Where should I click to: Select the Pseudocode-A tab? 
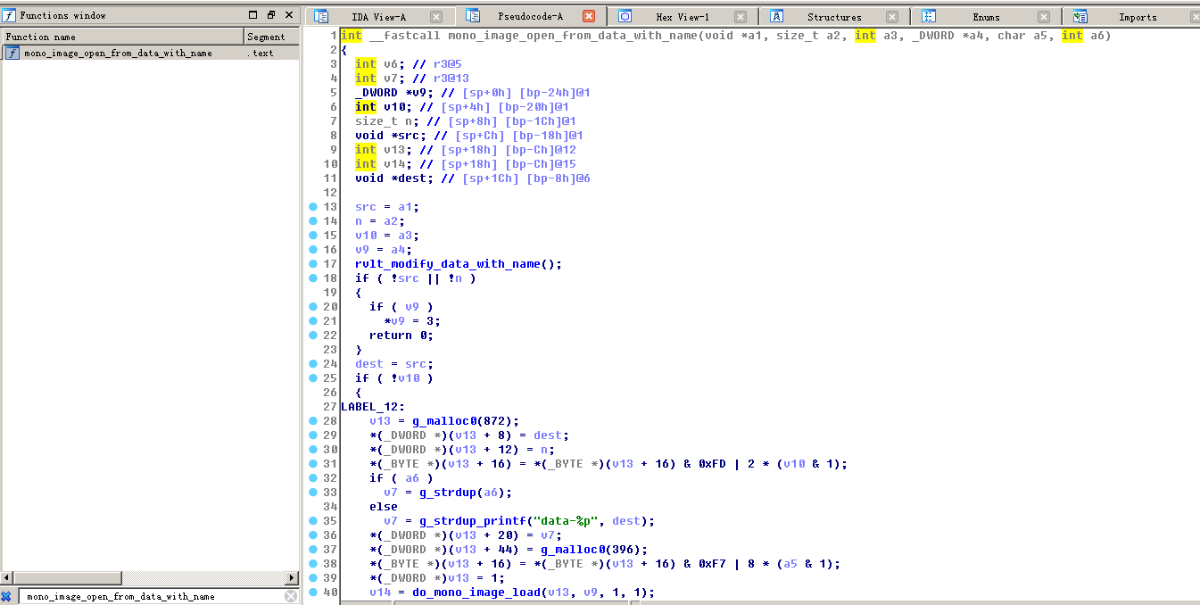(530, 17)
